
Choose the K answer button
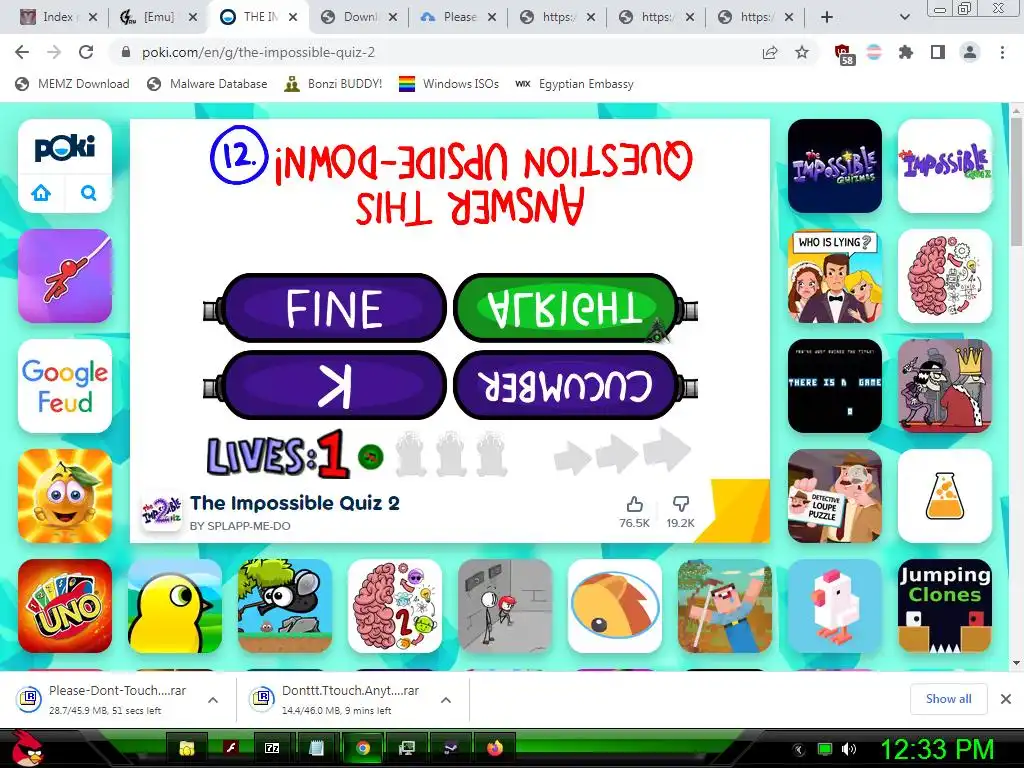coord(334,385)
